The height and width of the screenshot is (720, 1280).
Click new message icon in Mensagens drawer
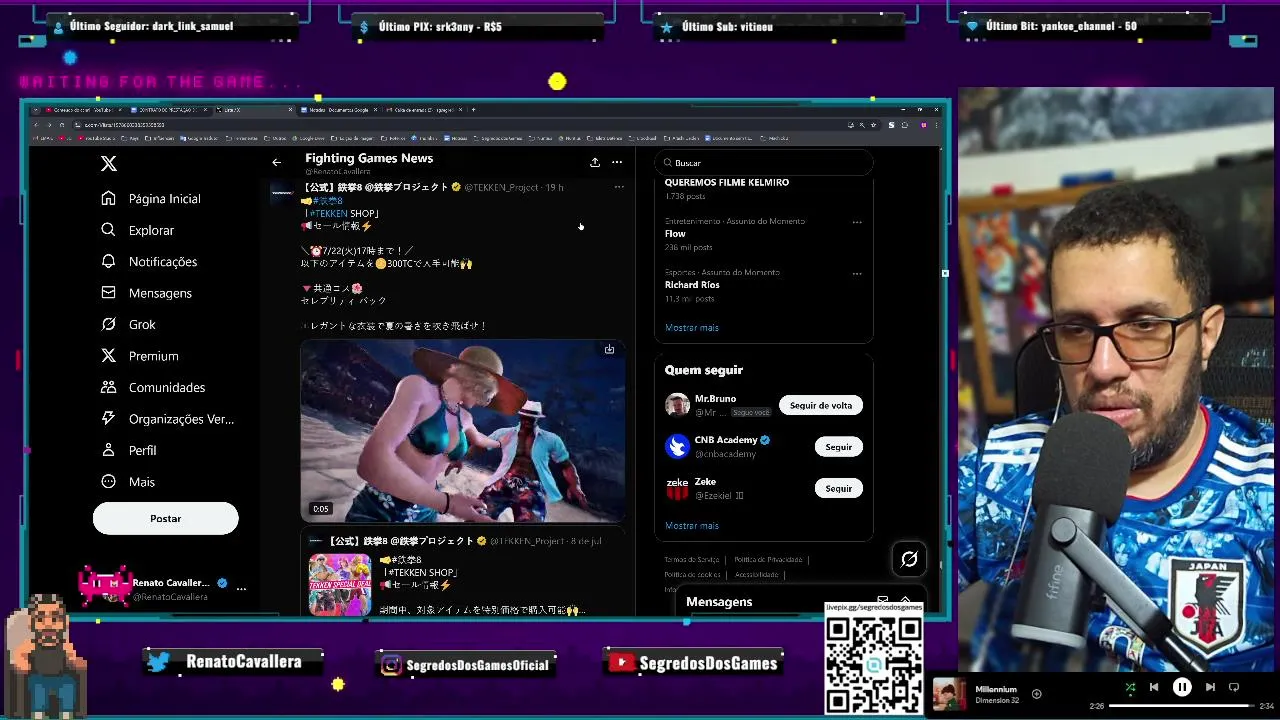point(882,601)
